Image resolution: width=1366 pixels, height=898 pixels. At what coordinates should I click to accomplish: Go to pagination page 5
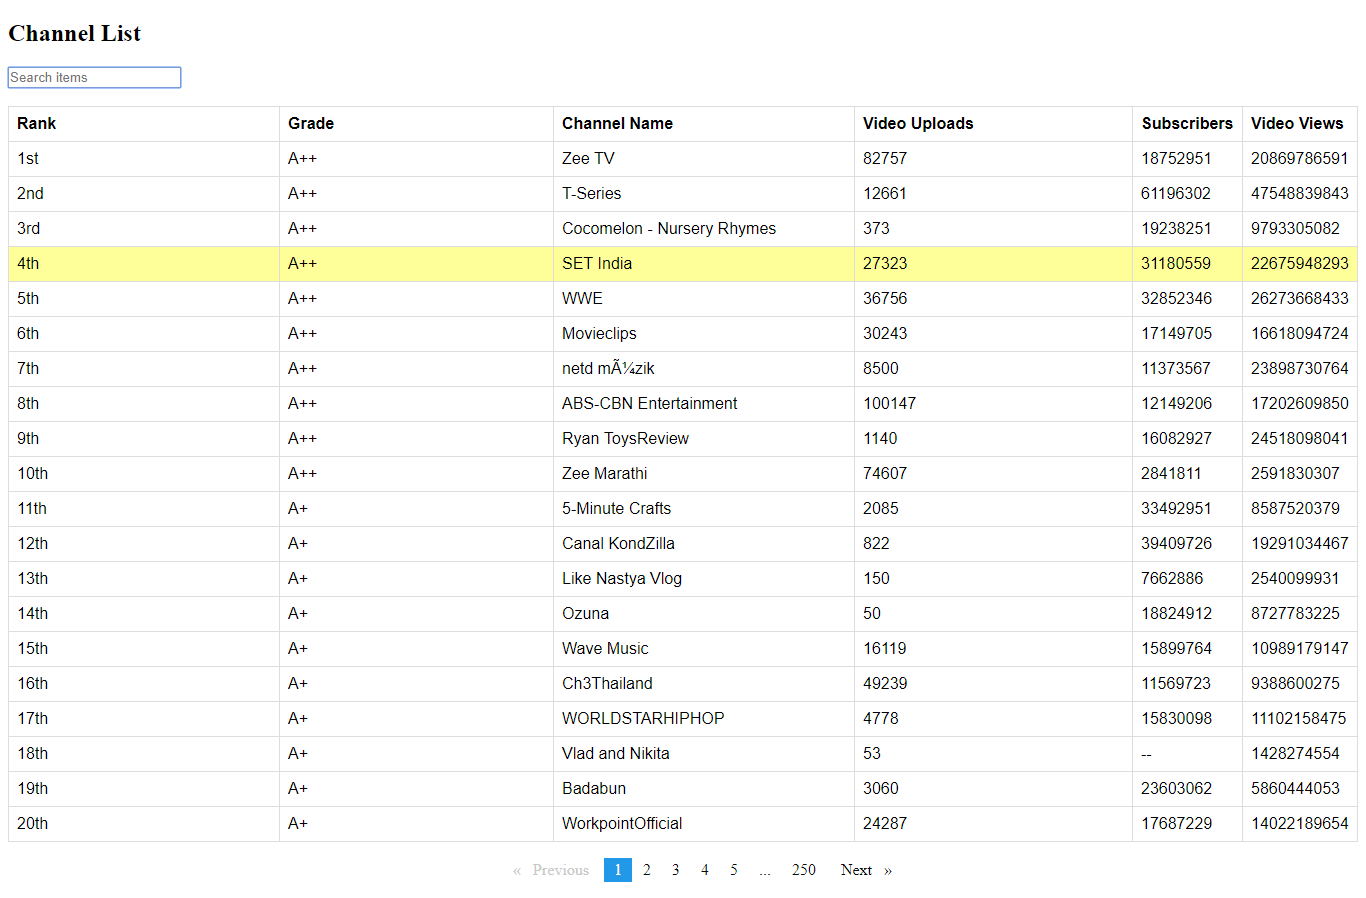coord(734,870)
